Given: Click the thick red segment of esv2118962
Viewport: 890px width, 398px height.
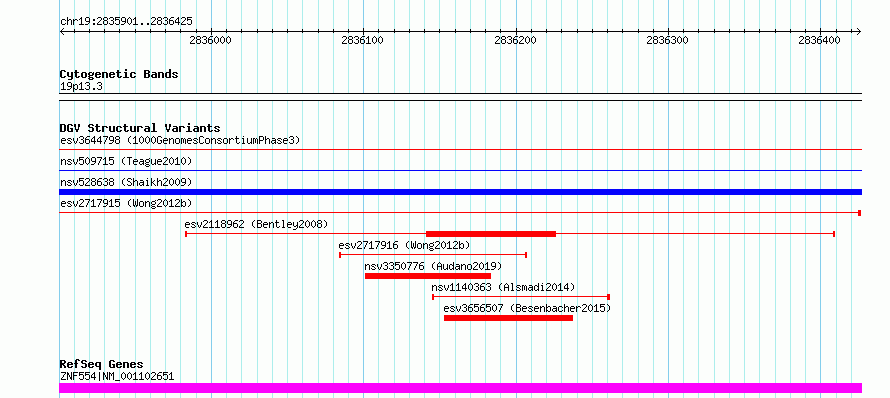Looking at the screenshot, I should coord(490,234).
